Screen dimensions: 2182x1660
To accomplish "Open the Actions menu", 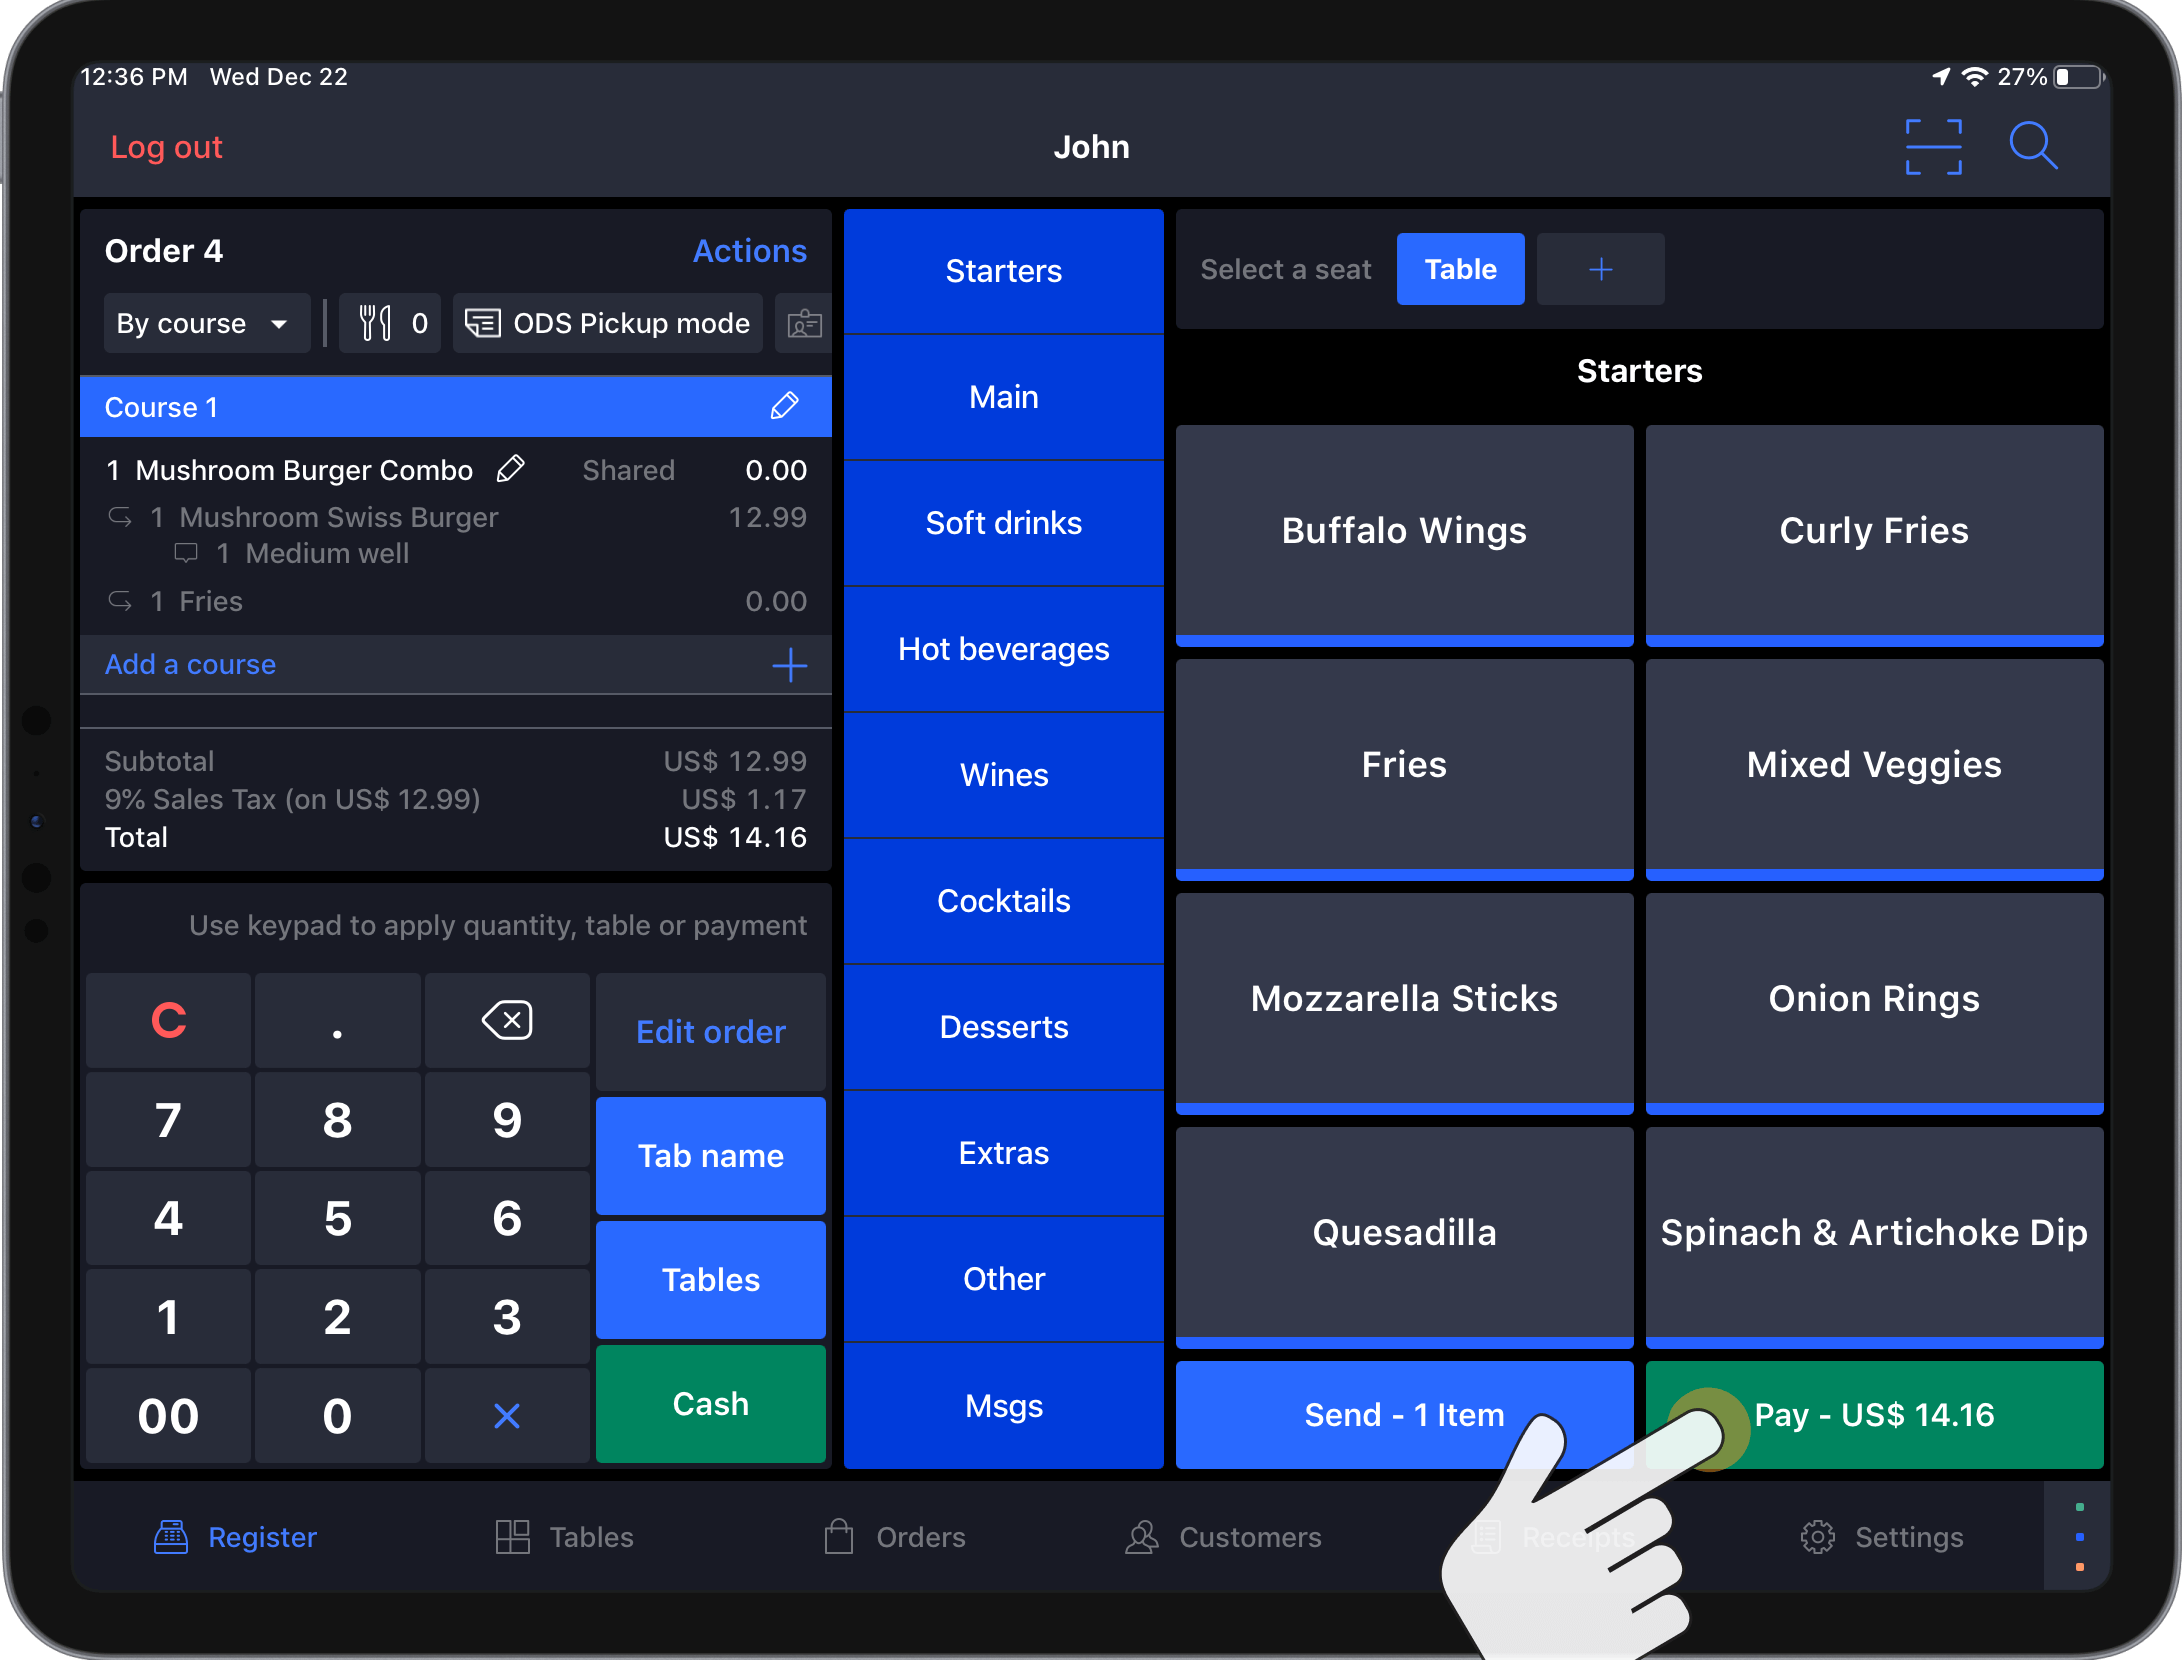I will tap(749, 250).
